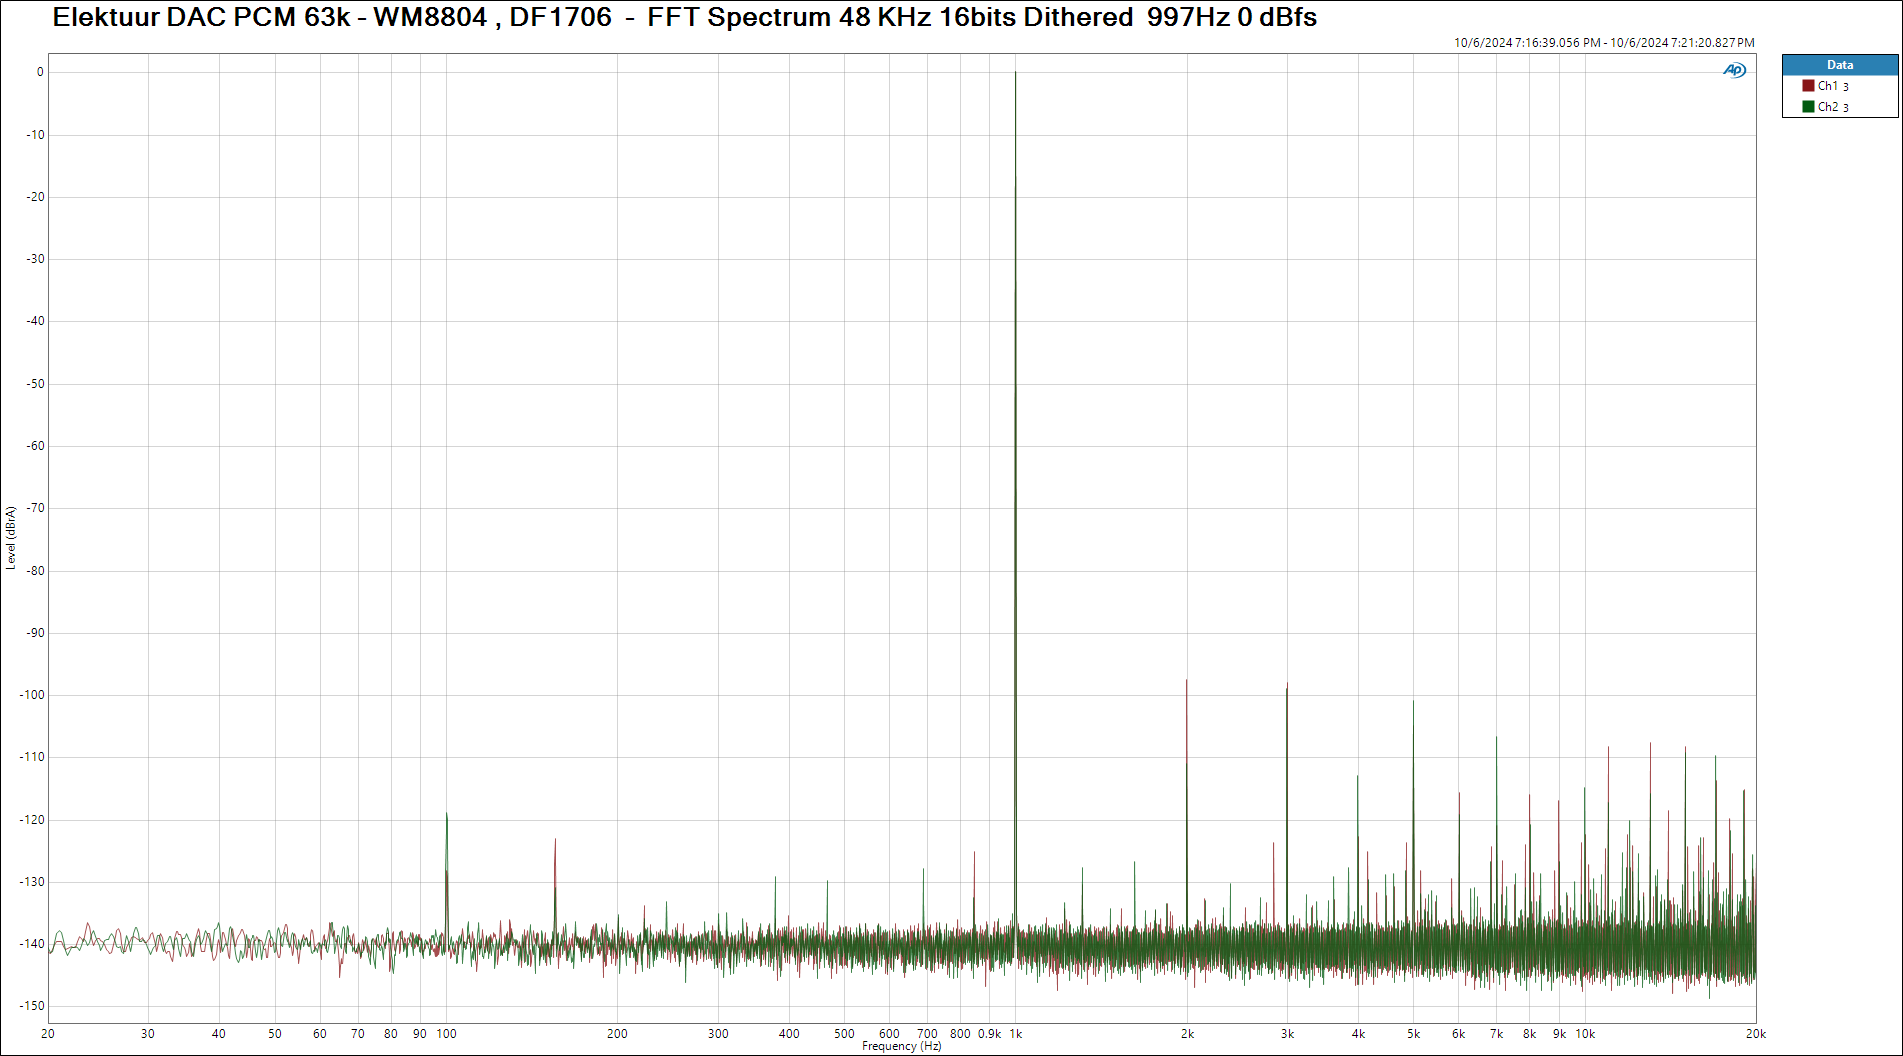Click the 20k tick on frequency axis
This screenshot has height=1056, width=1903.
point(1755,1034)
